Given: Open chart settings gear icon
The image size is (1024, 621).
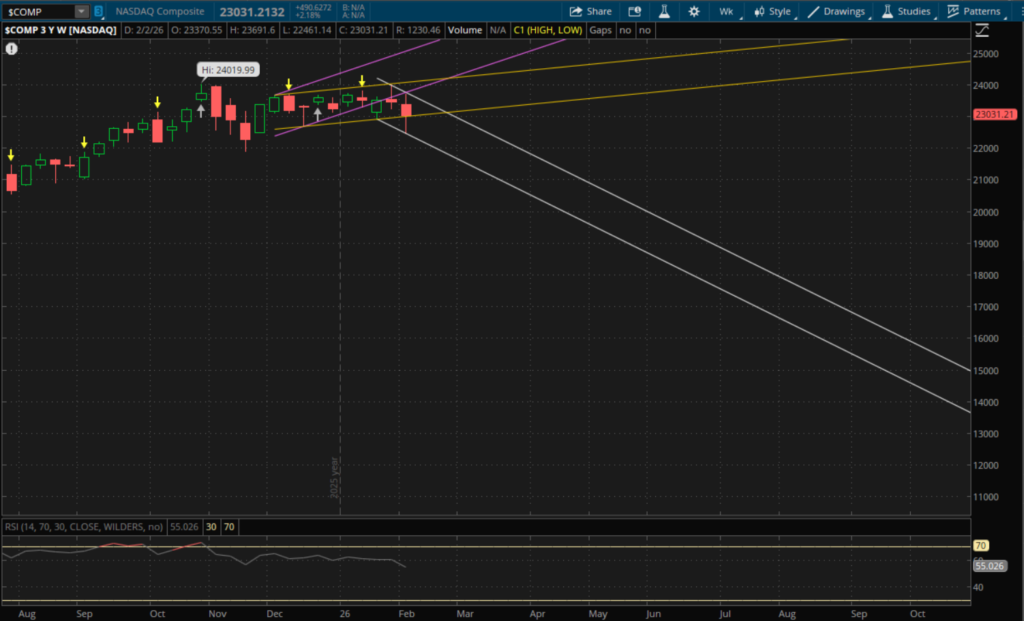Looking at the screenshot, I should (694, 11).
